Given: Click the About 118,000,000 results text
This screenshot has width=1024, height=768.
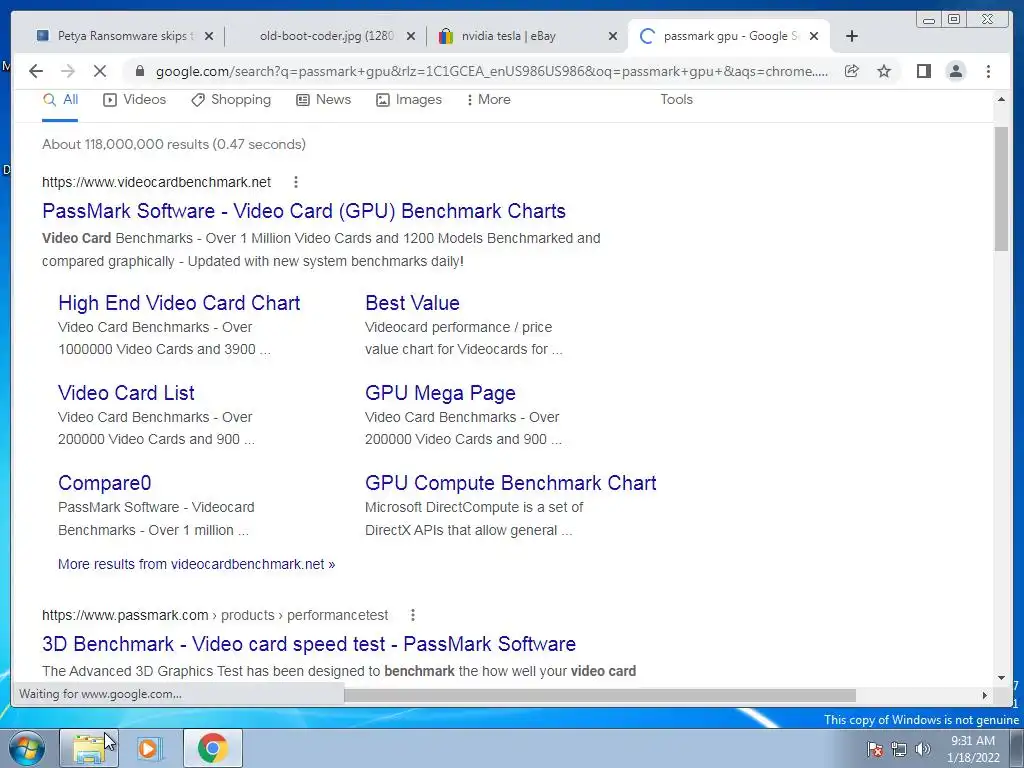Looking at the screenshot, I should pyautogui.click(x=174, y=144).
